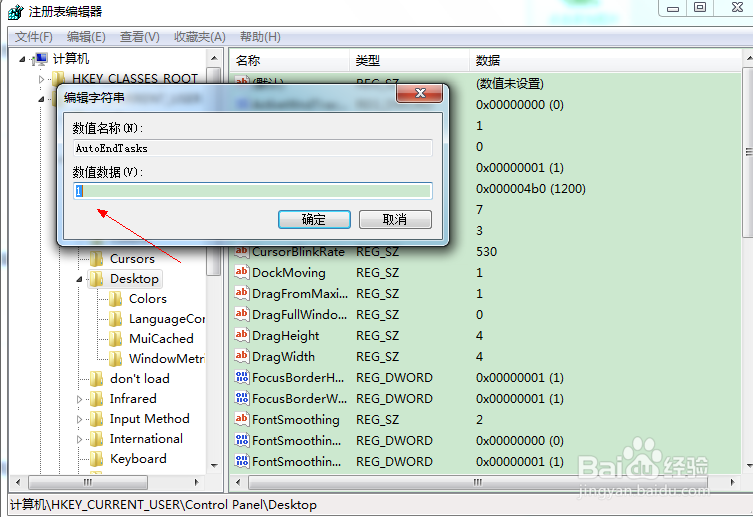Click the data value 530
The image size is (753, 517).
point(486,252)
